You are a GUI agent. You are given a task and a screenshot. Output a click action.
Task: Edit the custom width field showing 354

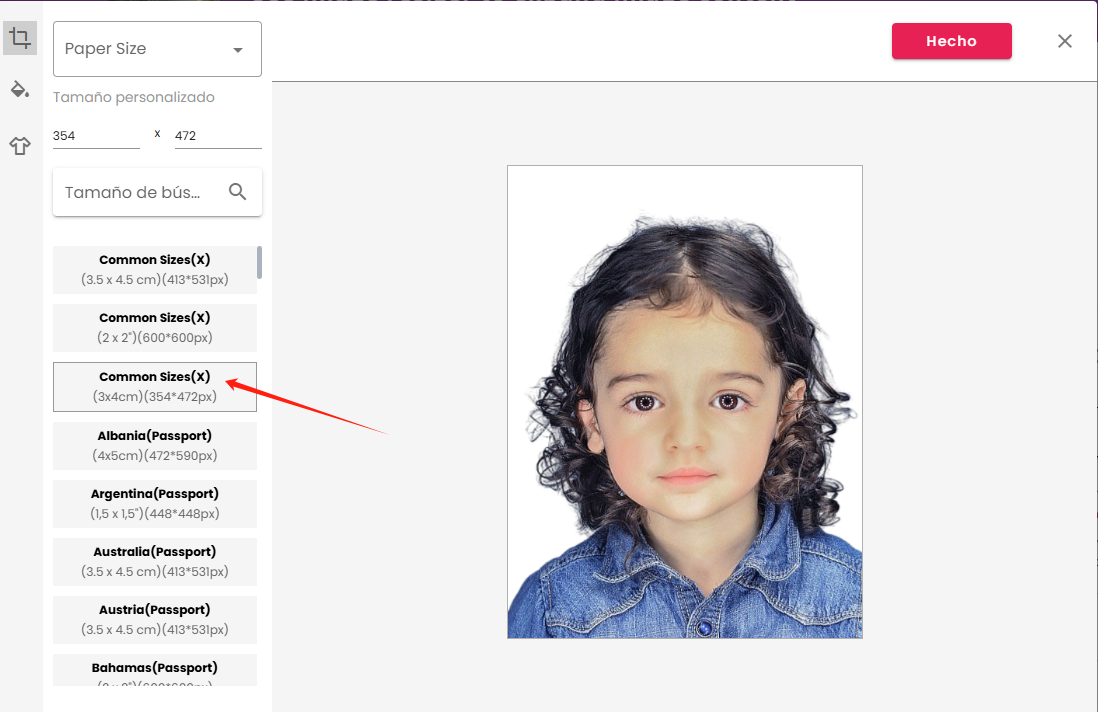coord(96,136)
